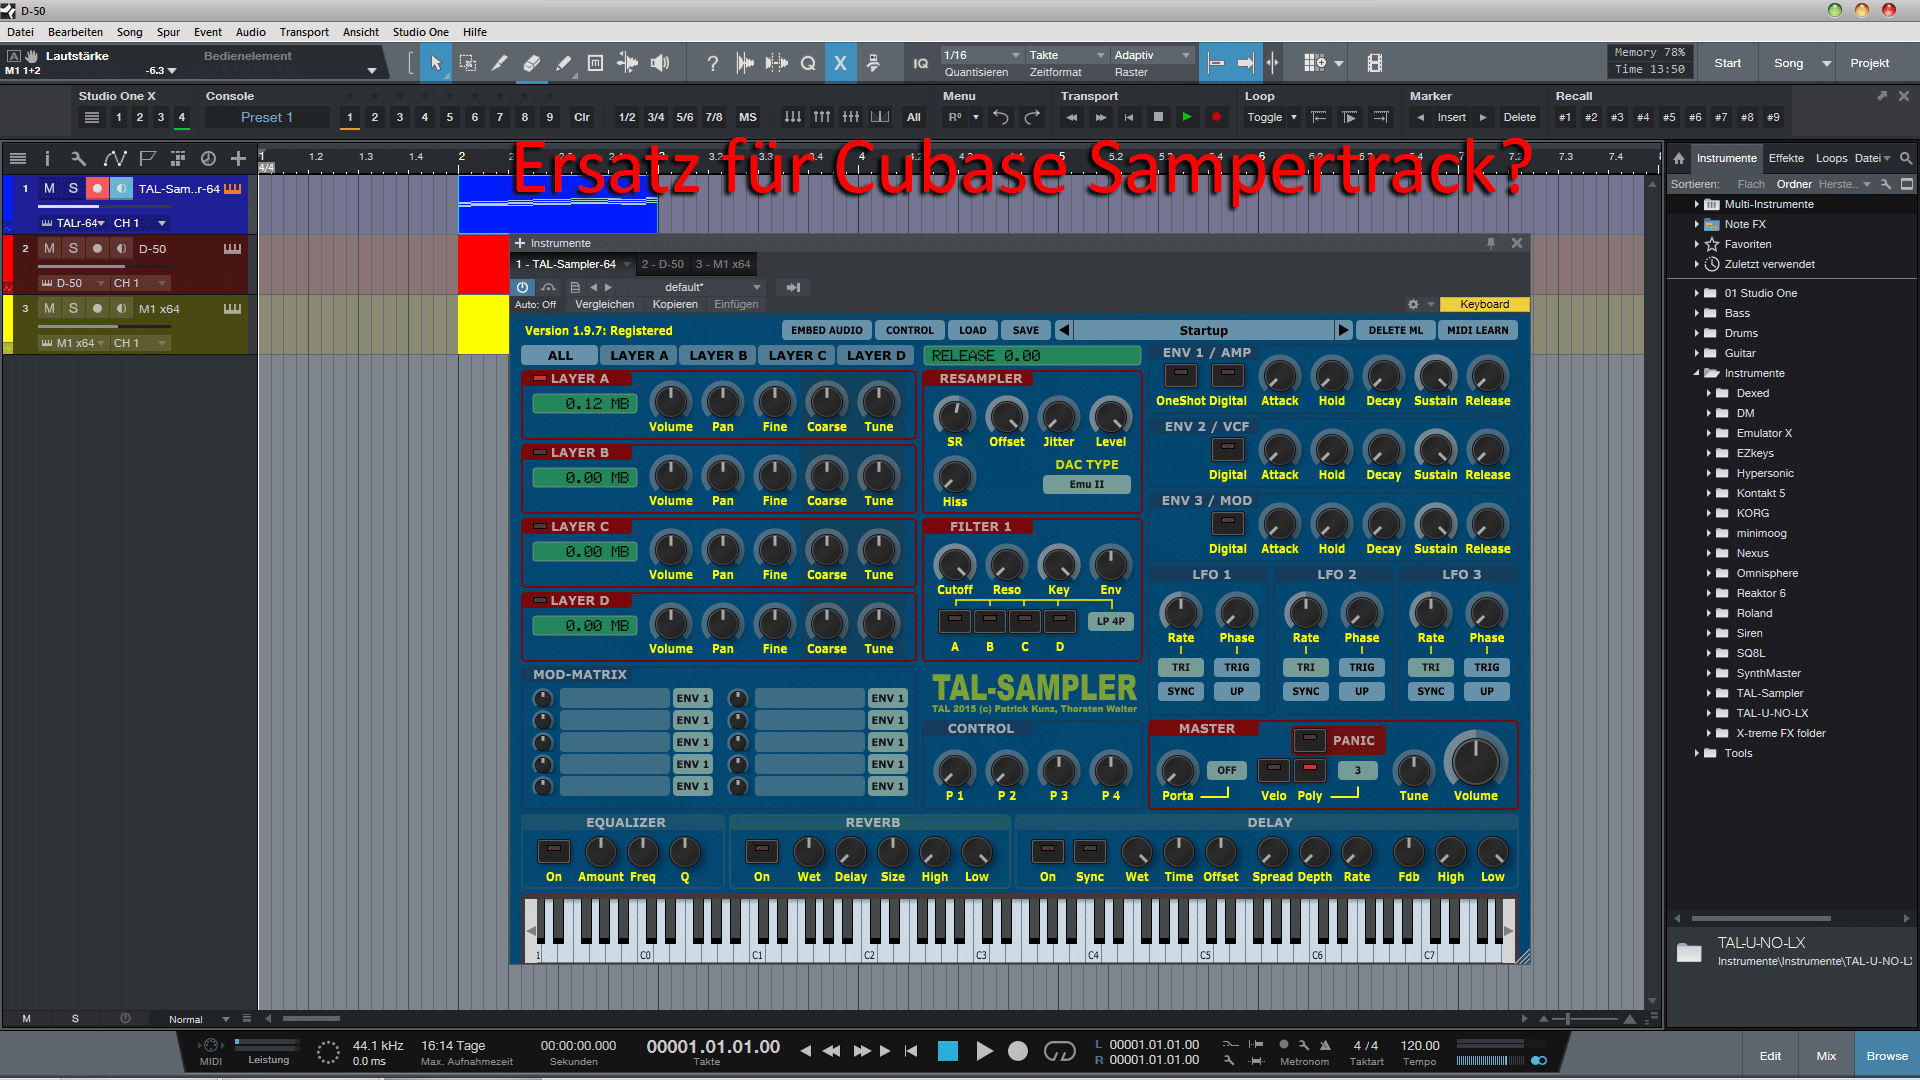This screenshot has width=1920, height=1080.
Task: Open the Transport menu
Action: (x=304, y=32)
